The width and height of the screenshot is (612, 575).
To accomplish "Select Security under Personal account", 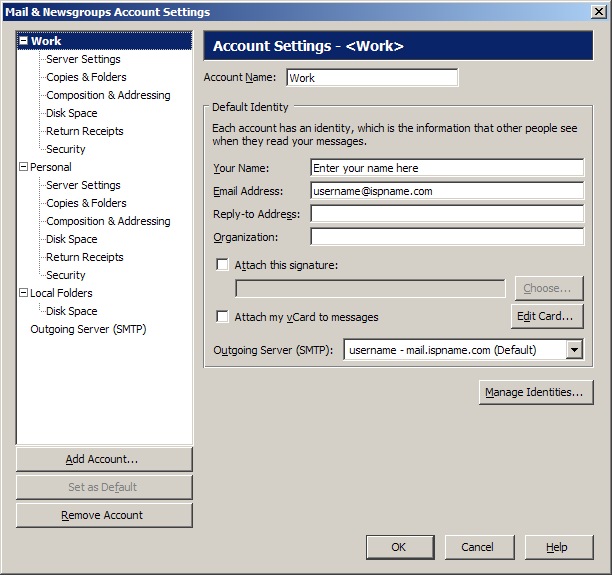I will point(66,276).
